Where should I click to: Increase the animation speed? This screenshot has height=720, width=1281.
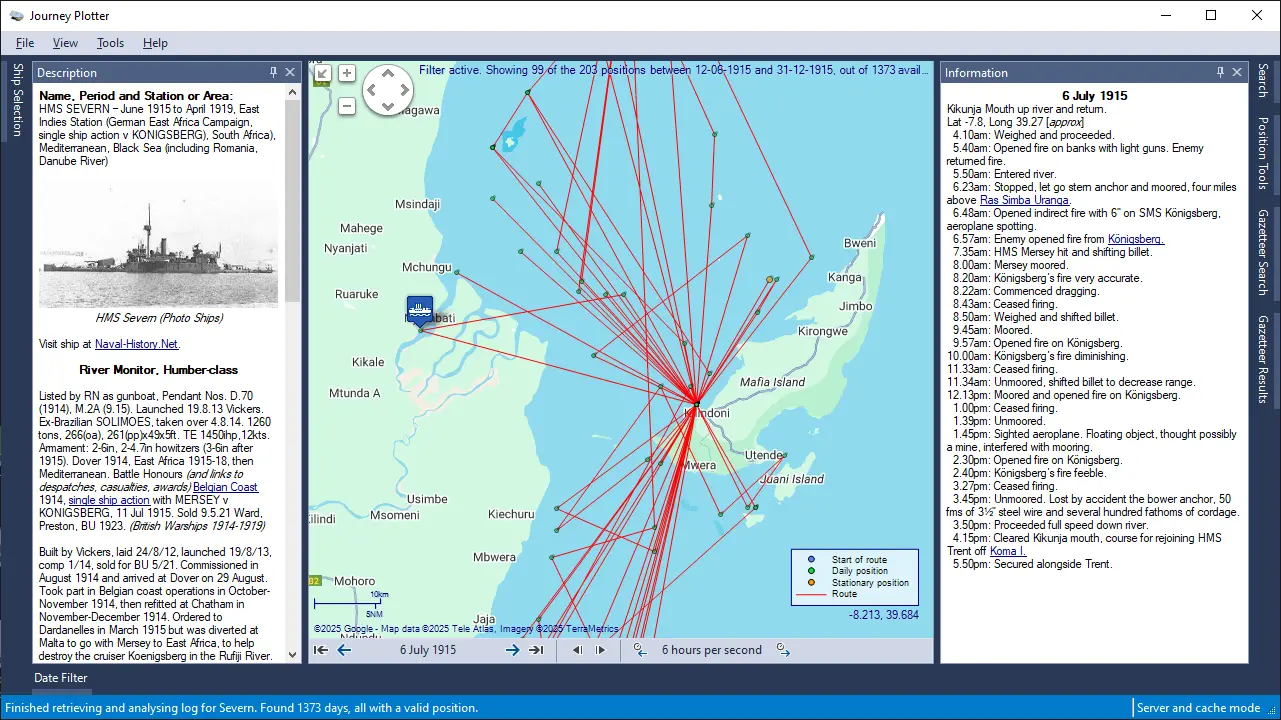pos(783,650)
